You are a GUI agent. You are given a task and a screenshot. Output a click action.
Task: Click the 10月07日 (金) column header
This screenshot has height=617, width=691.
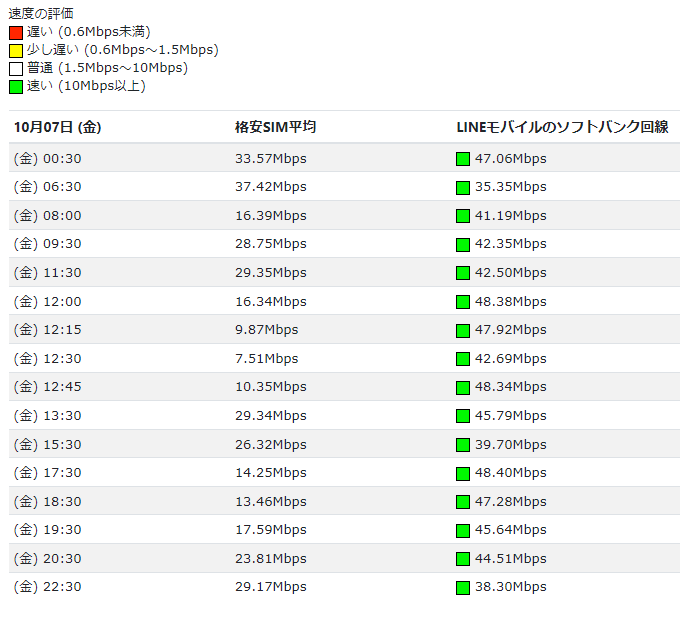(57, 127)
